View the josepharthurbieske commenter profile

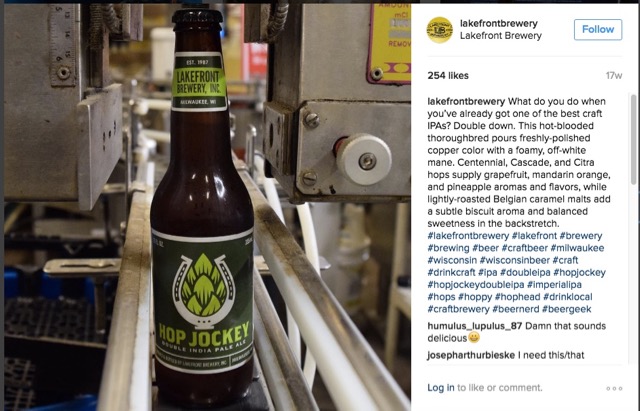[x=471, y=355]
